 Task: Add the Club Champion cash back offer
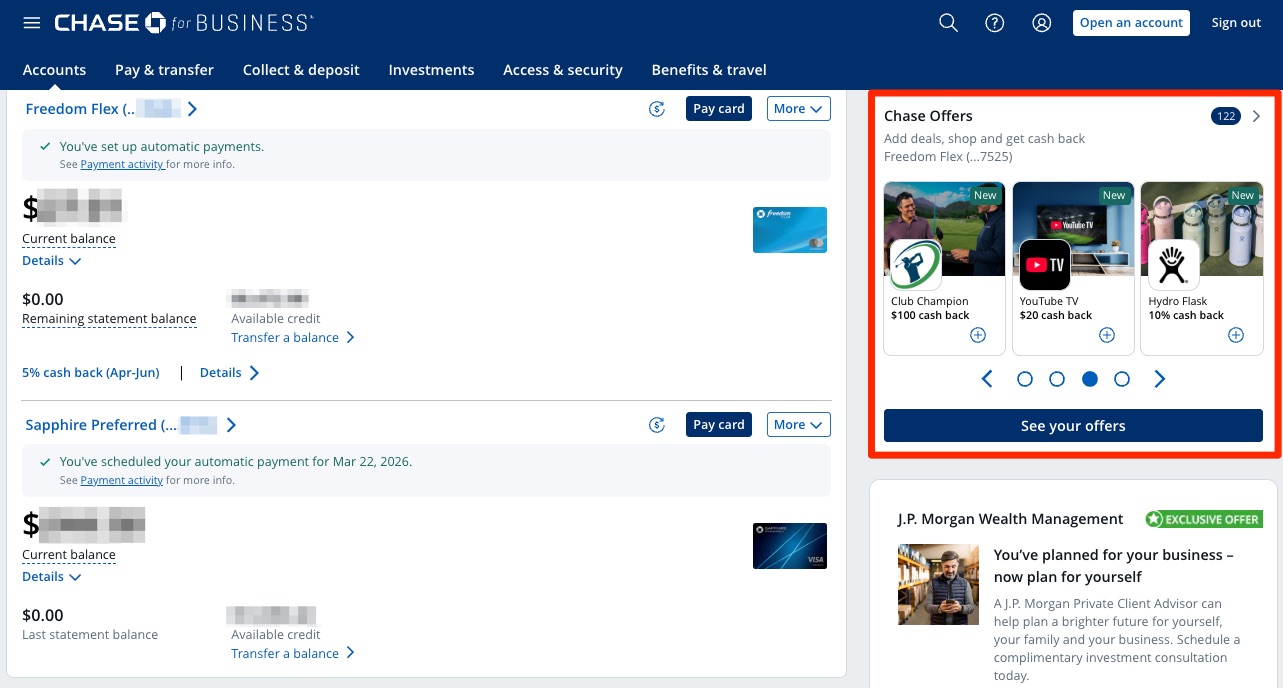point(978,335)
